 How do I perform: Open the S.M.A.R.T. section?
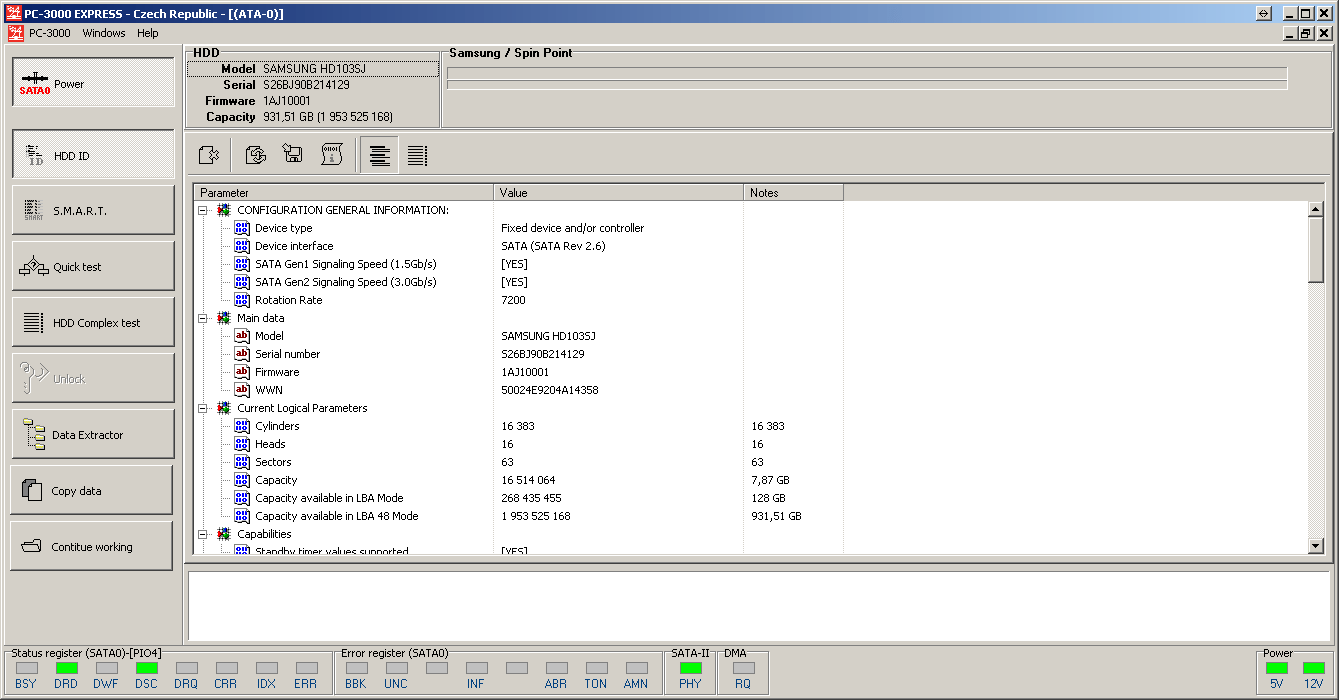tap(93, 210)
